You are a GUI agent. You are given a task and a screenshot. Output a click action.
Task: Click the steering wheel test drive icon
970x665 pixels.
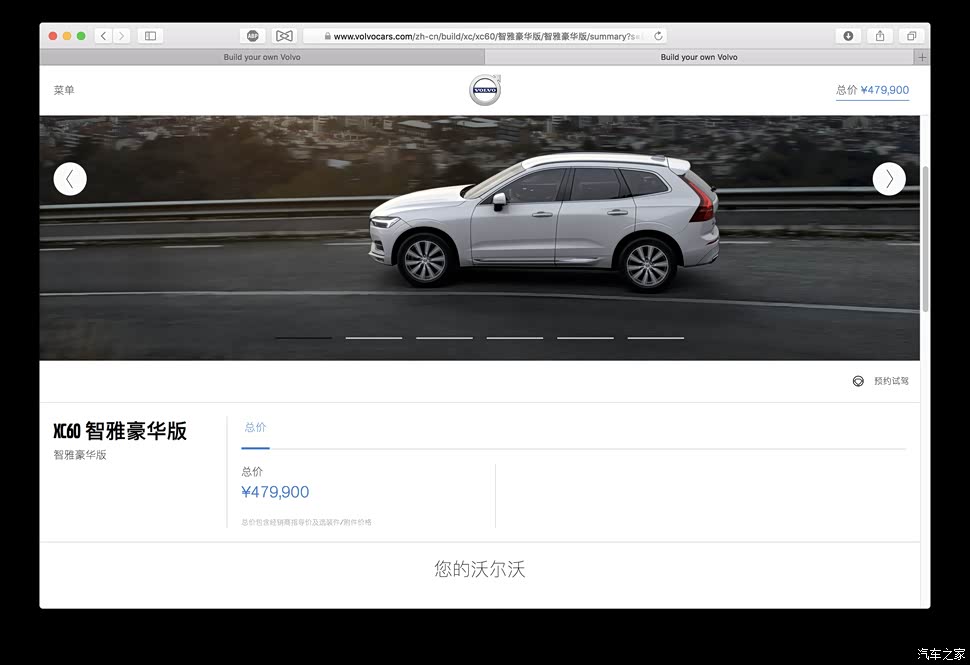coord(858,381)
